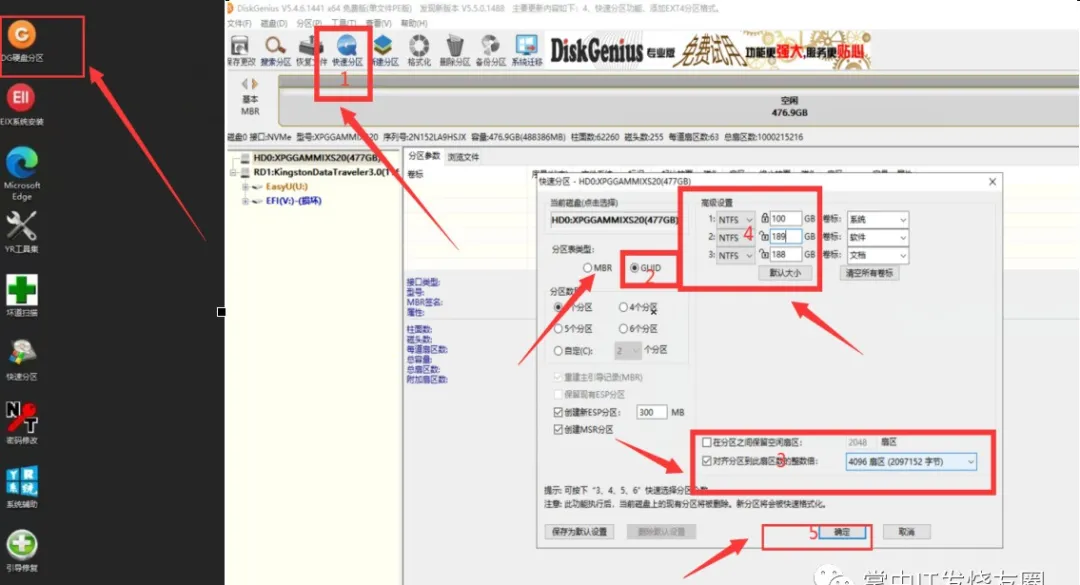Click the 备份分区 toolbar icon

pyautogui.click(x=490, y=50)
